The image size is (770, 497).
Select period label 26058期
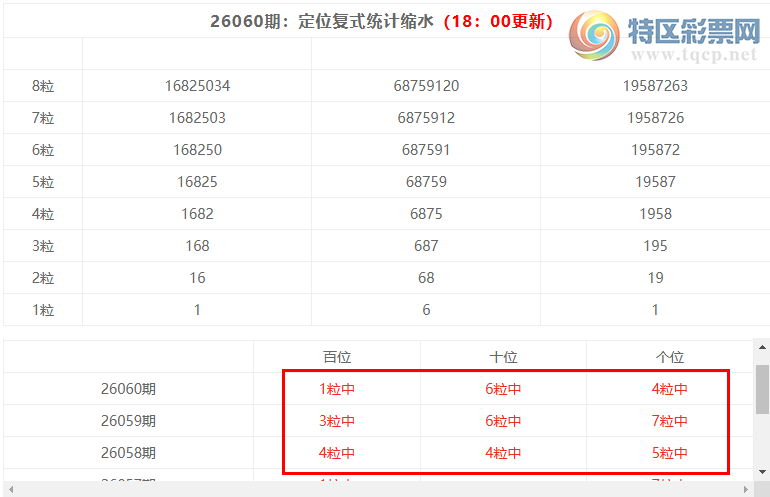pyautogui.click(x=128, y=453)
